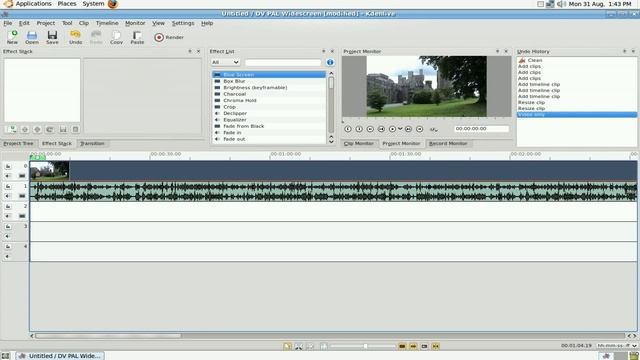Screen dimensions: 640x360
Task: Switch to the Project Tree tab
Action: pos(18,144)
